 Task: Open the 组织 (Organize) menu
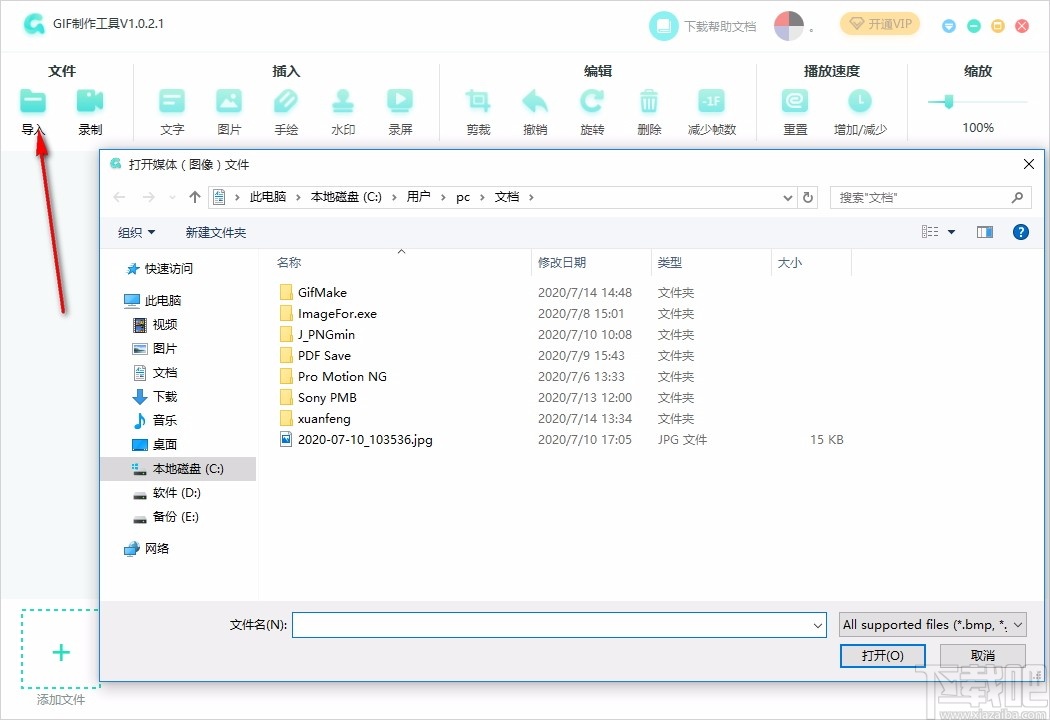coord(137,231)
